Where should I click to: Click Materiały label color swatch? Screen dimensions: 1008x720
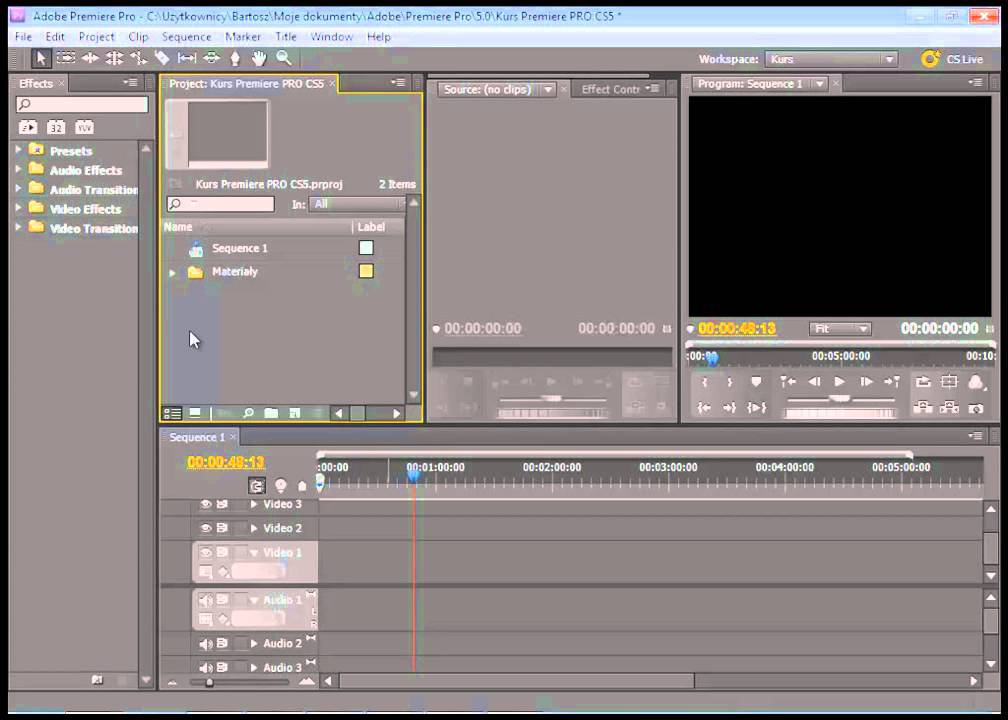coord(366,271)
